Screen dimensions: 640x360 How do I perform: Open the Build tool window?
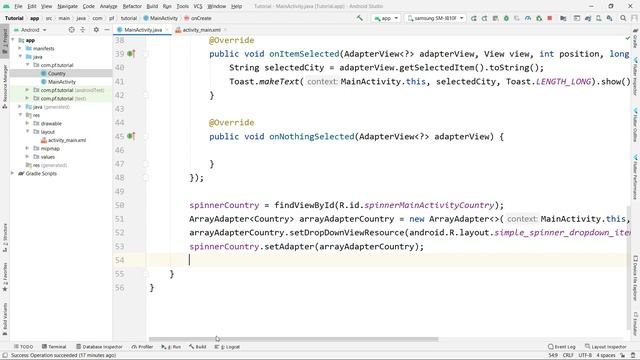click(x=198, y=347)
